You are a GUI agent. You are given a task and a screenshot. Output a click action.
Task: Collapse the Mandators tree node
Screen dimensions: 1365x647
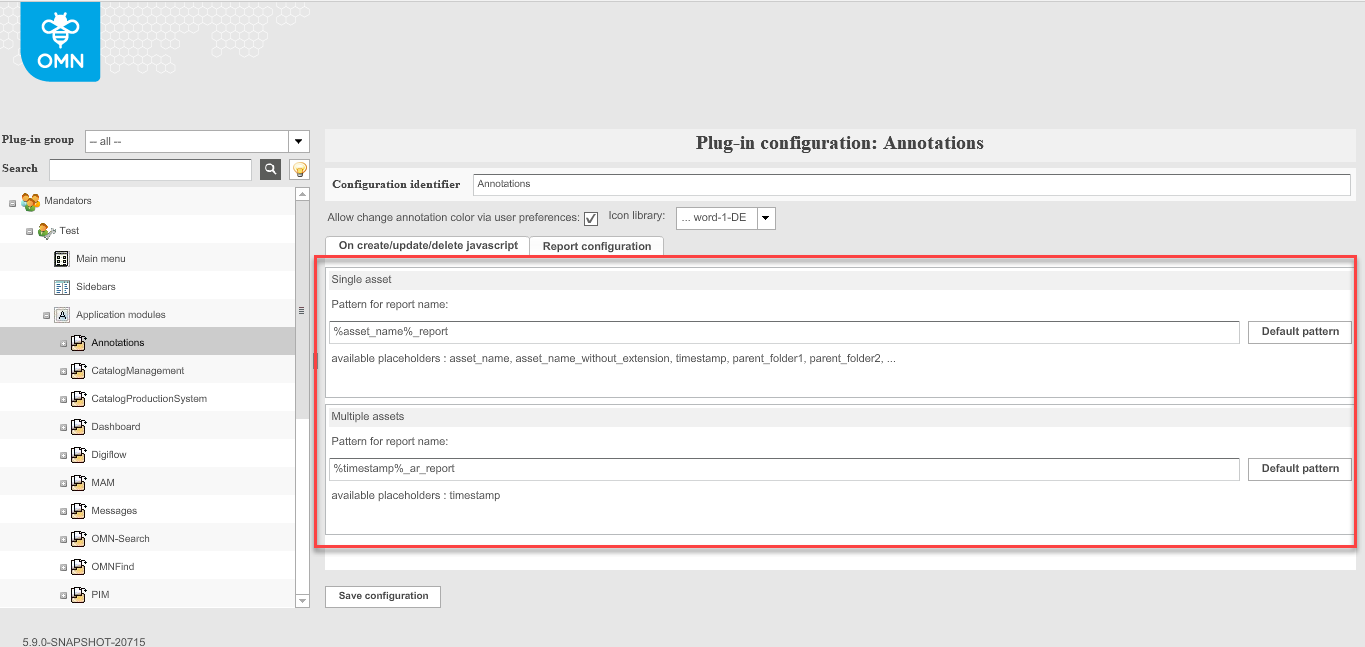12,201
